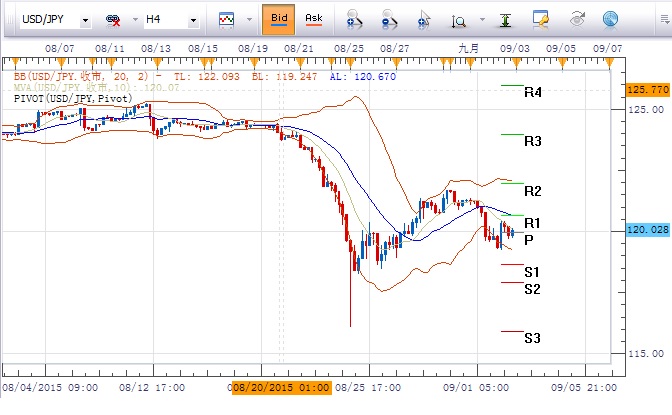672x415 pixels.
Task: Click the BB Bollinger Bands indicator label
Action: 81,77
